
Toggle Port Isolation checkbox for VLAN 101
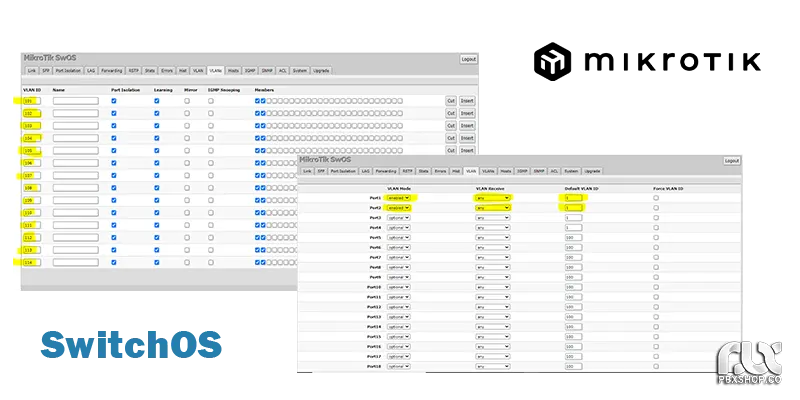click(114, 101)
